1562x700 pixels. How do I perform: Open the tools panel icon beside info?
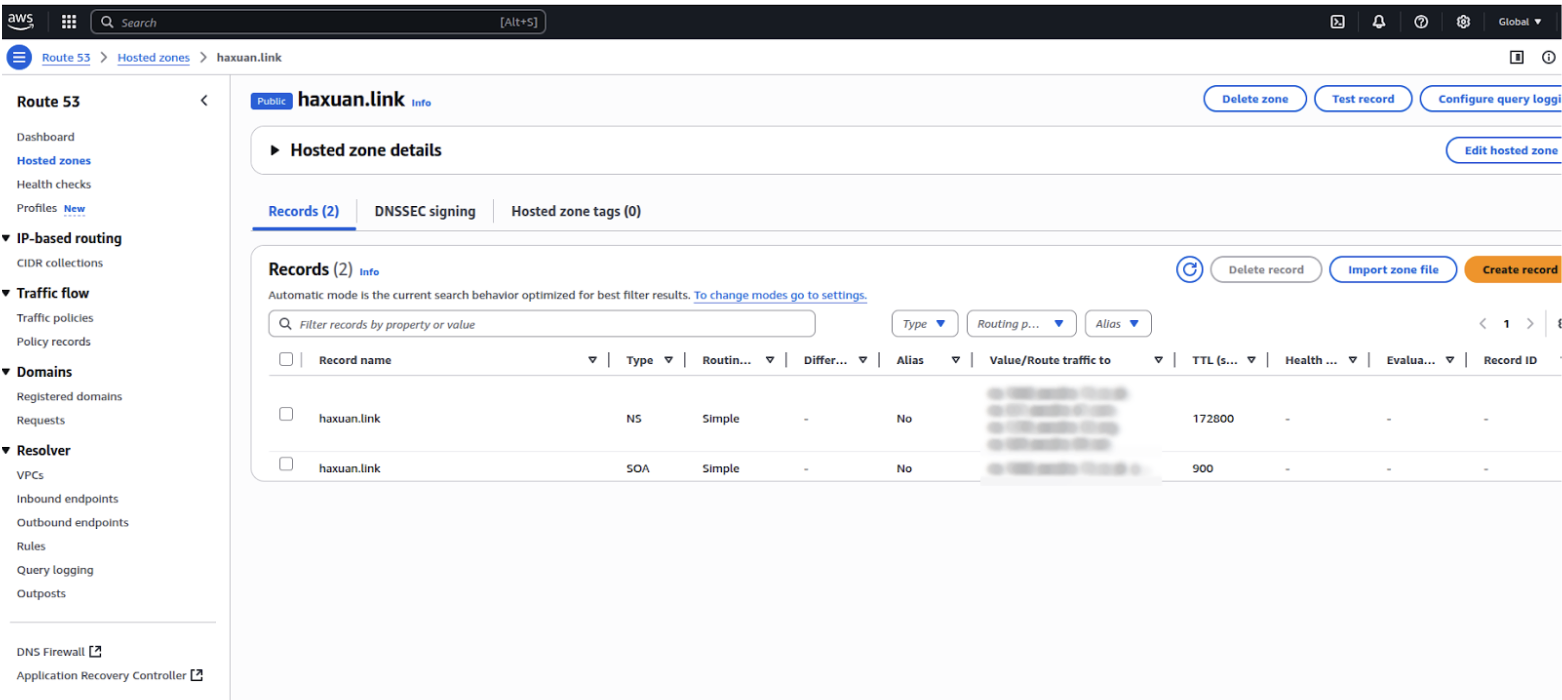[1517, 57]
